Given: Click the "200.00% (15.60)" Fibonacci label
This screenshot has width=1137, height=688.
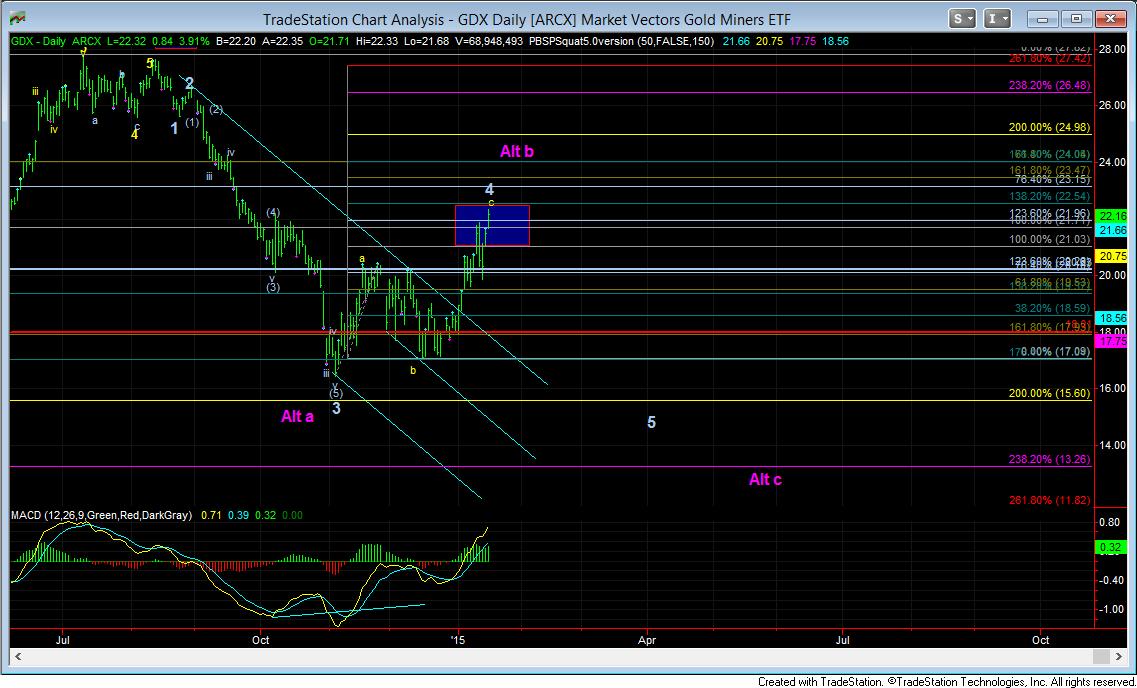Looking at the screenshot, I should (1049, 393).
